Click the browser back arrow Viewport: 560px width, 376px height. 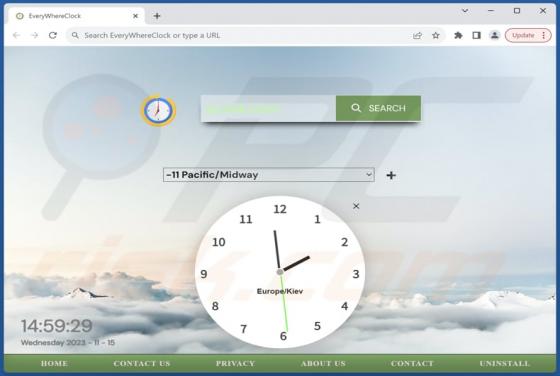(16, 35)
